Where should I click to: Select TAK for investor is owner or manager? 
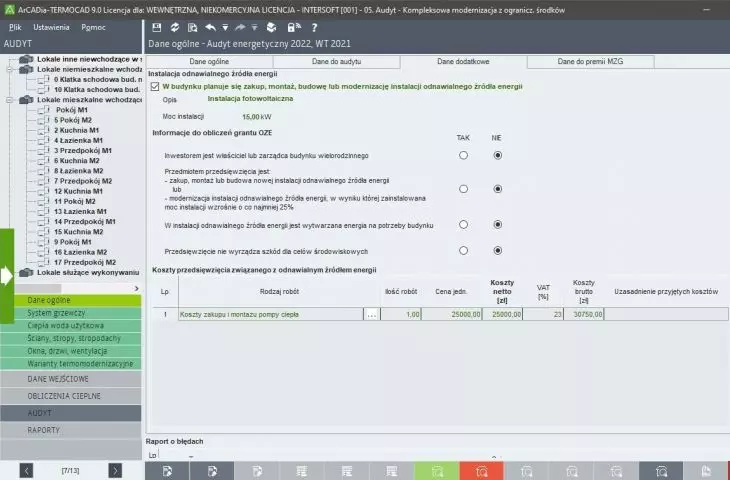tap(463, 155)
